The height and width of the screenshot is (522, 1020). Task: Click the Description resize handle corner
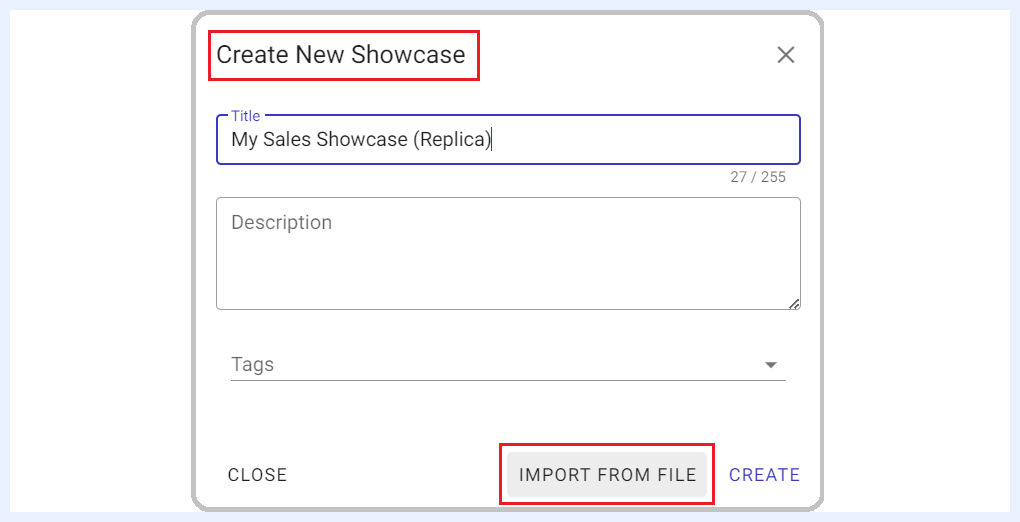794,303
